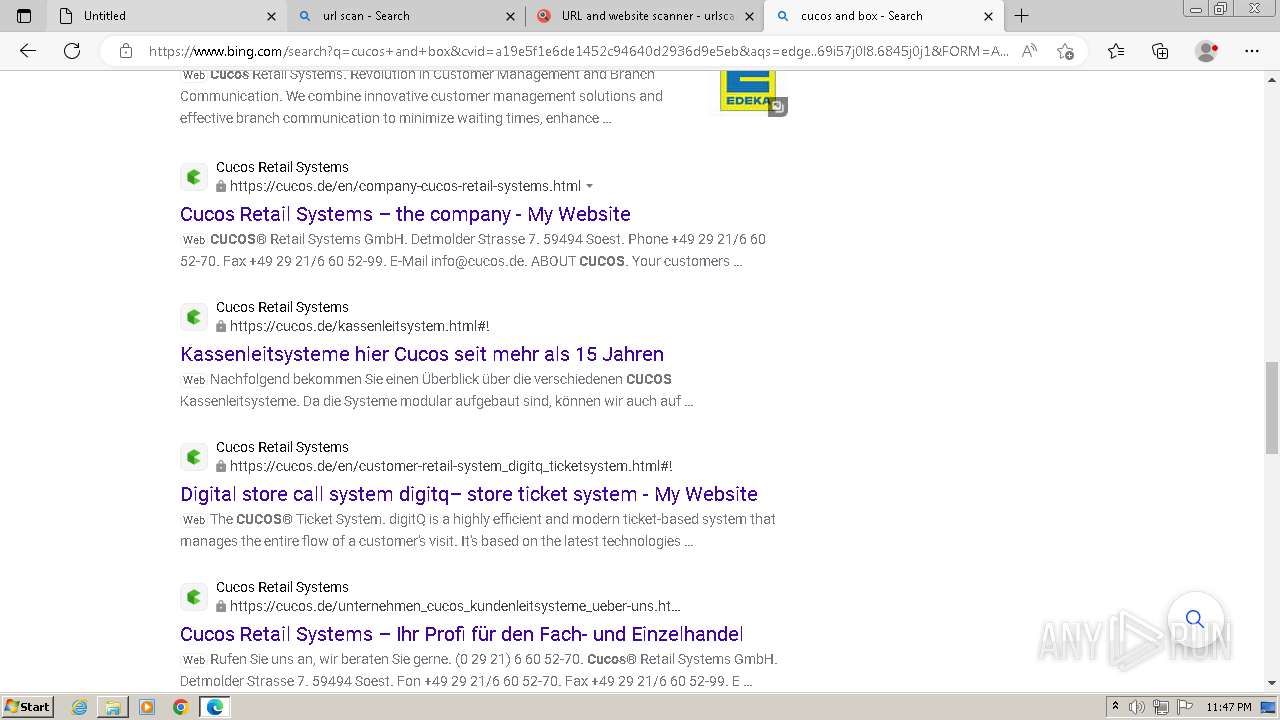Close the Untitled tab
1280x720 pixels.
[271, 16]
